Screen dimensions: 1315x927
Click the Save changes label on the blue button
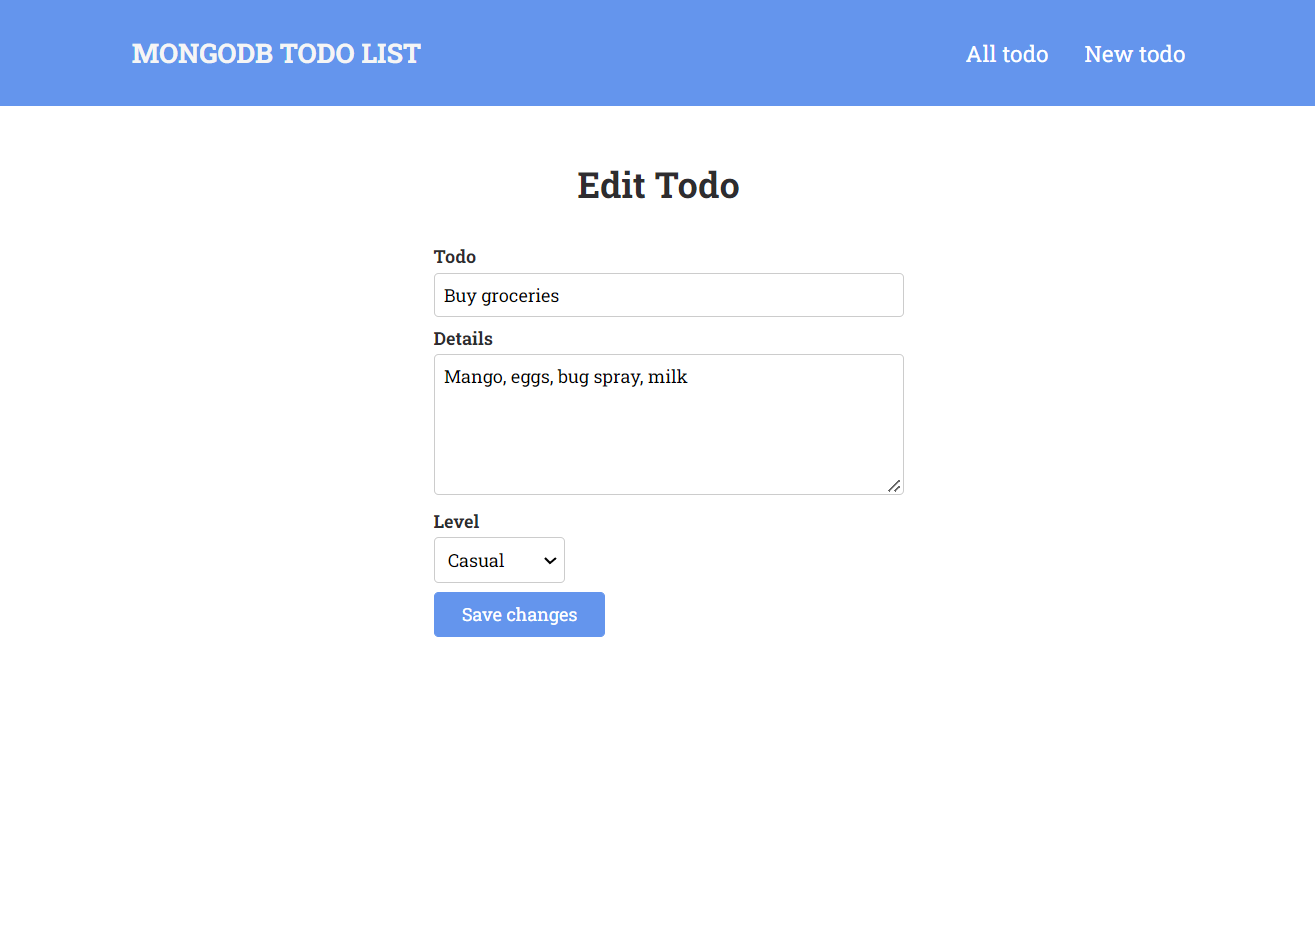point(519,614)
